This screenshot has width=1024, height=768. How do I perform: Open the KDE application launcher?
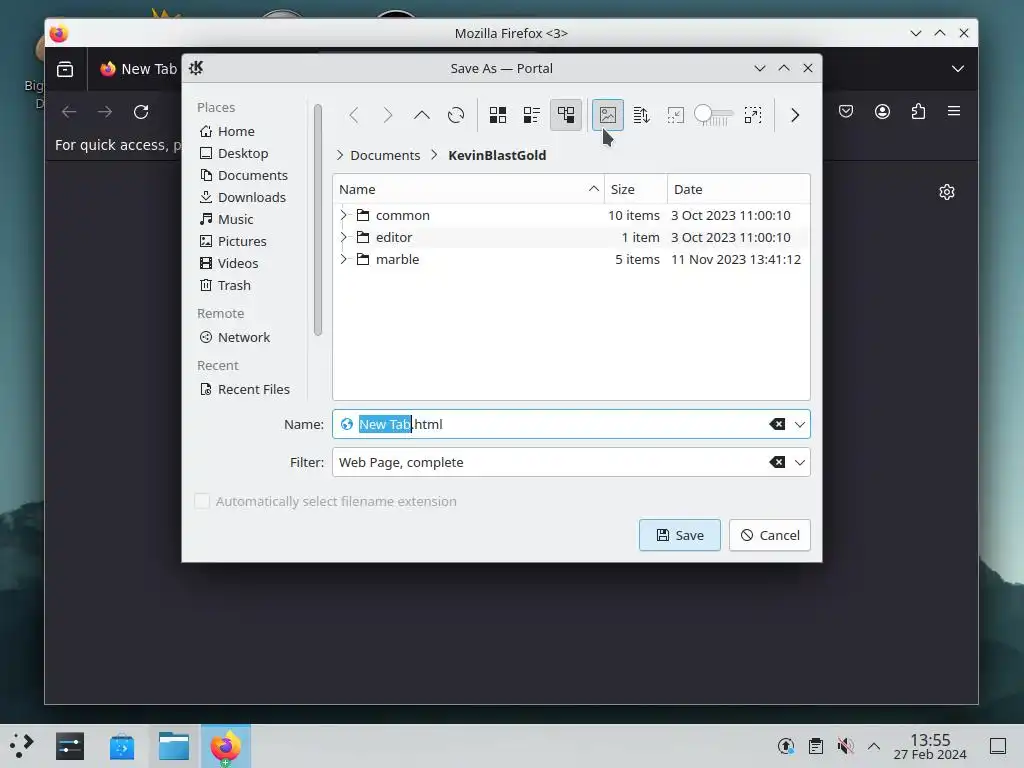tap(22, 746)
